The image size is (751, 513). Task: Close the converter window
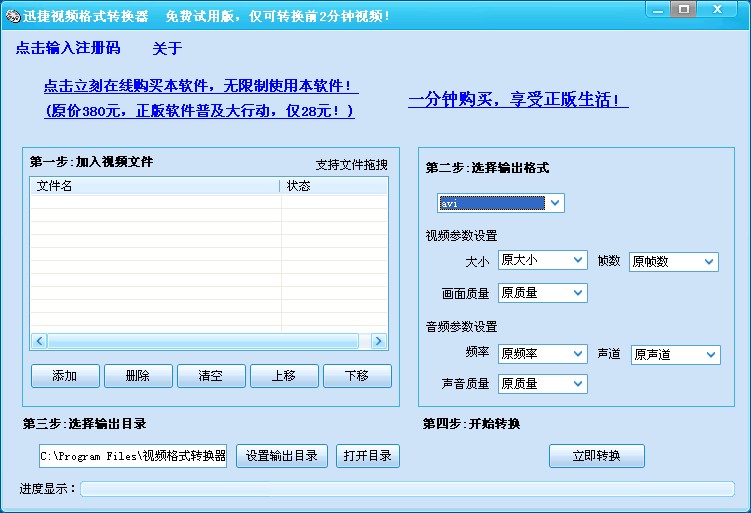tap(717, 9)
